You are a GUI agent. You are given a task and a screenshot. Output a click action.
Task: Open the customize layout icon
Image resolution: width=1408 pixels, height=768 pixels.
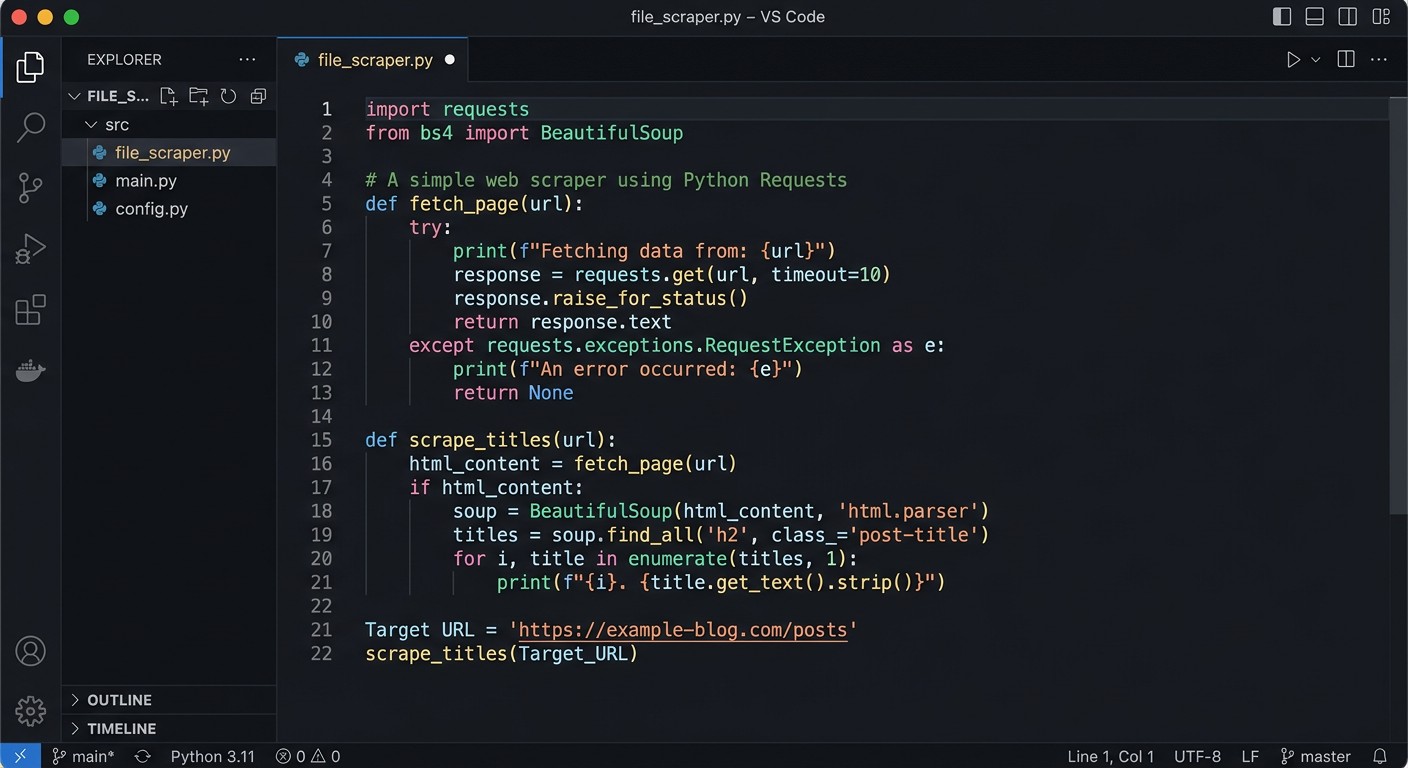pos(1381,17)
